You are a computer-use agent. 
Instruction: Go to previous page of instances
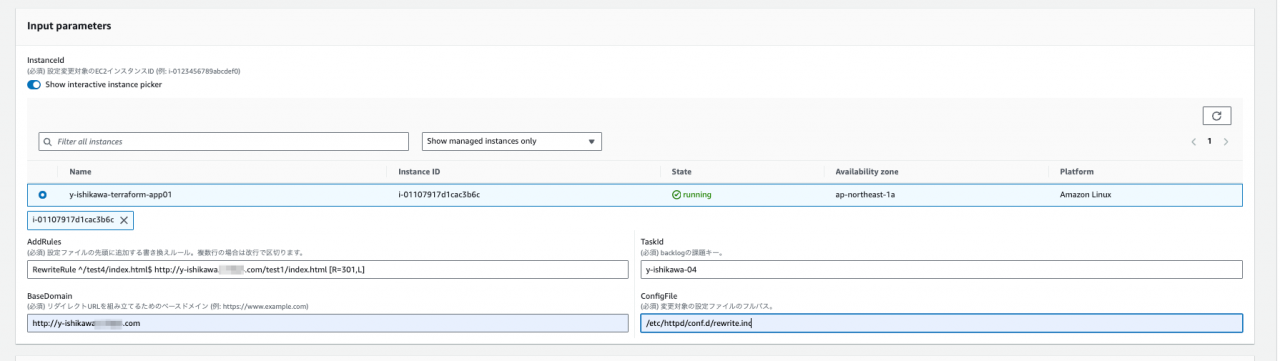tap(1193, 142)
